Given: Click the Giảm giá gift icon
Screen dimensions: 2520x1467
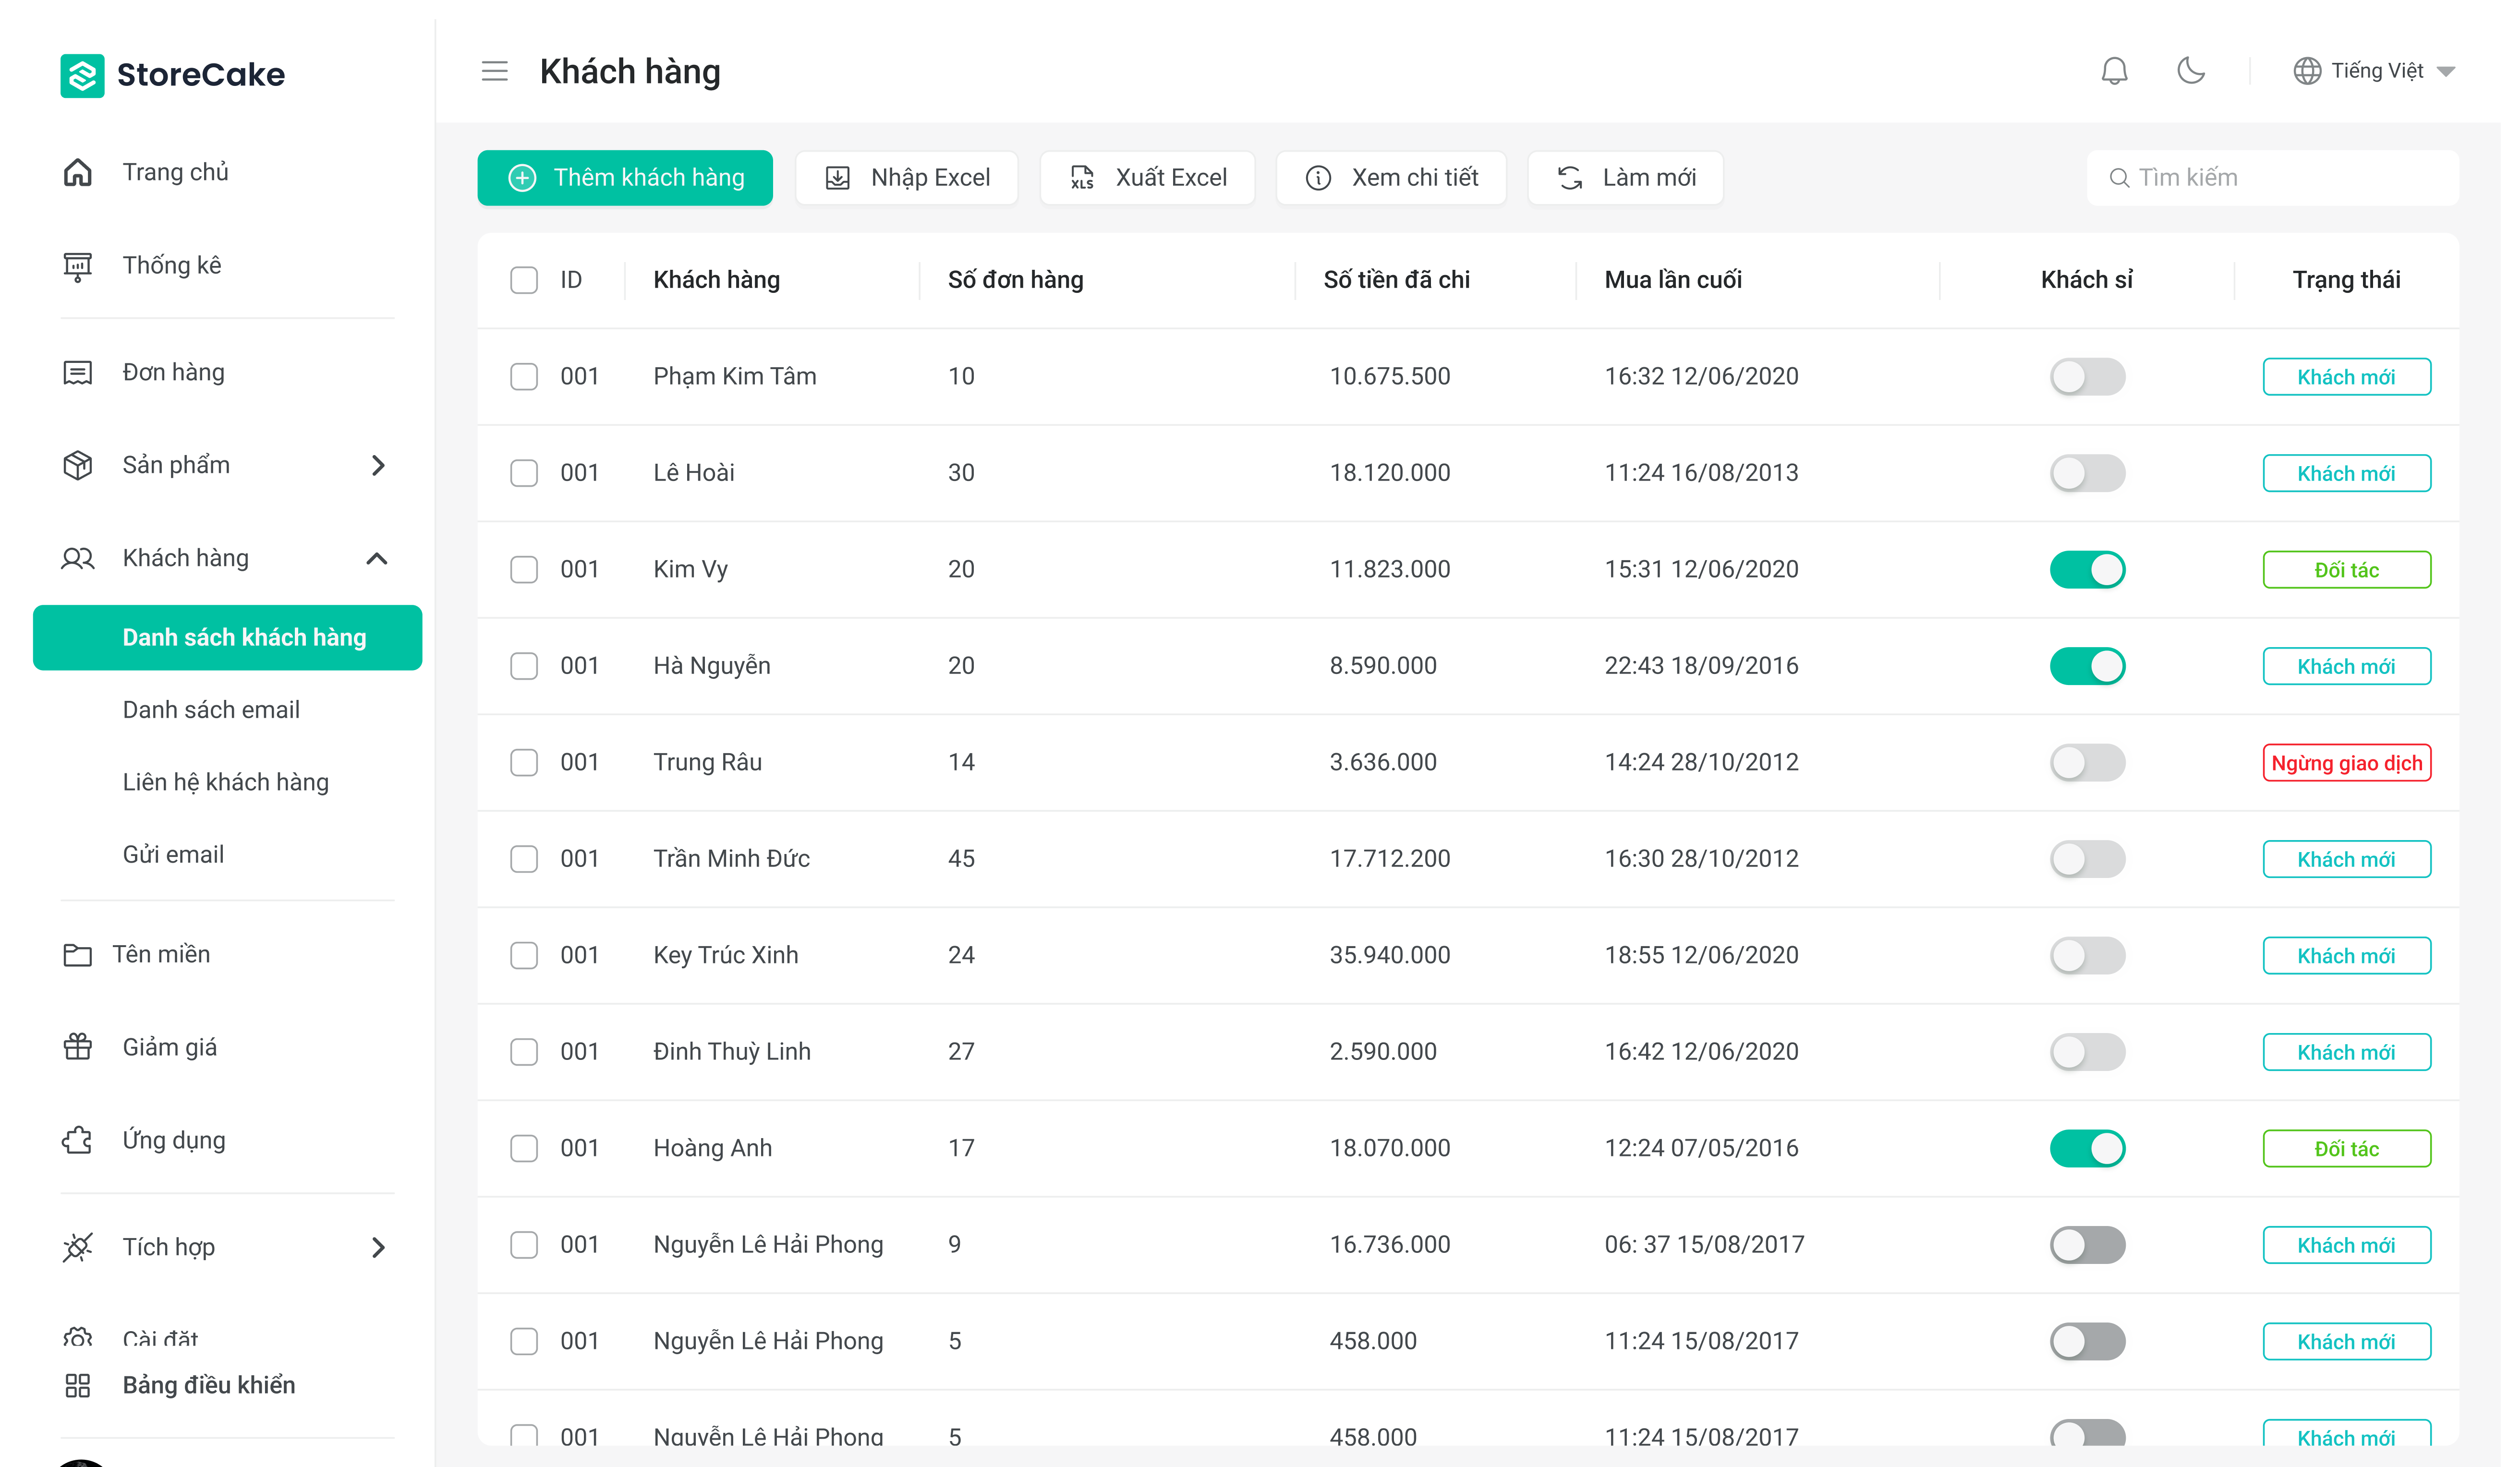Looking at the screenshot, I should 78,1047.
